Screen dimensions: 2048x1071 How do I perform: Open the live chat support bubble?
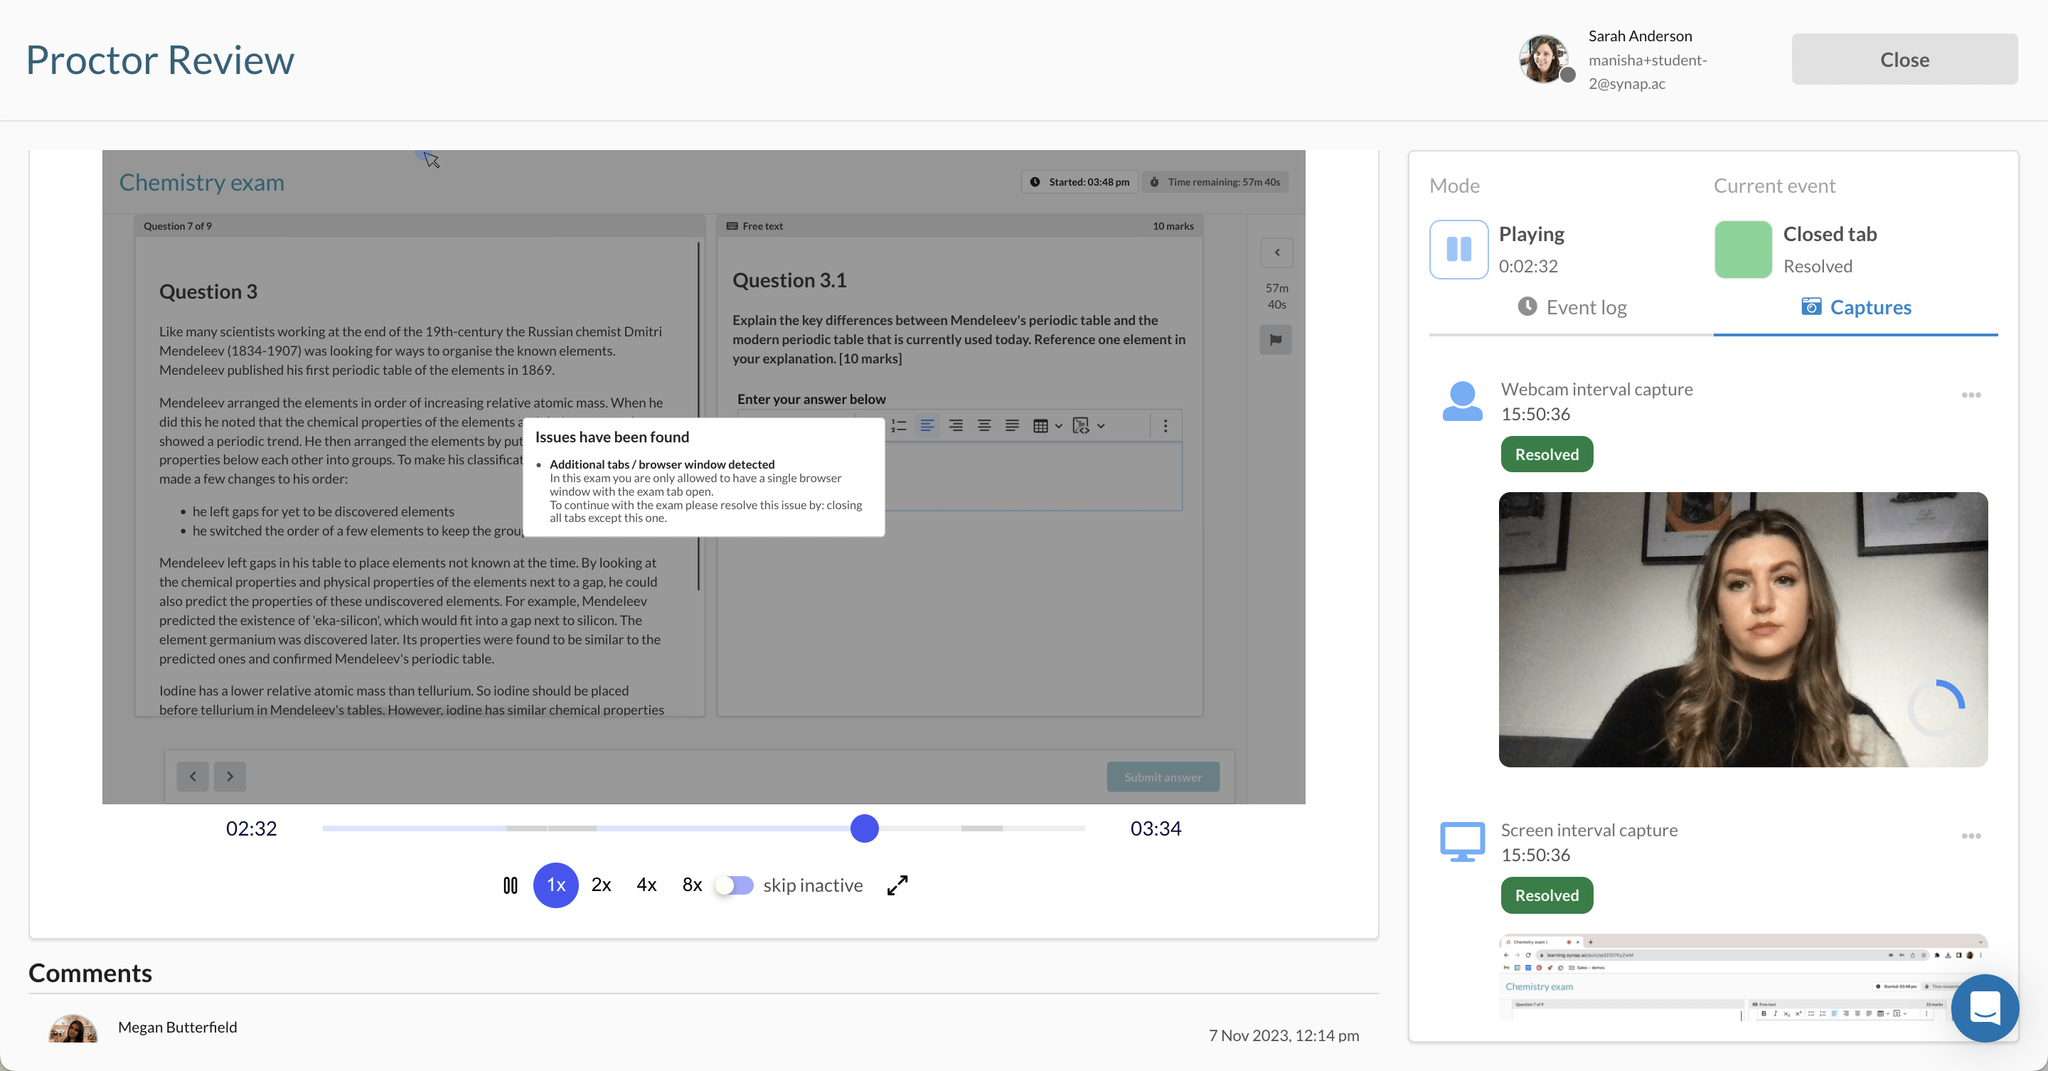pos(1984,1008)
